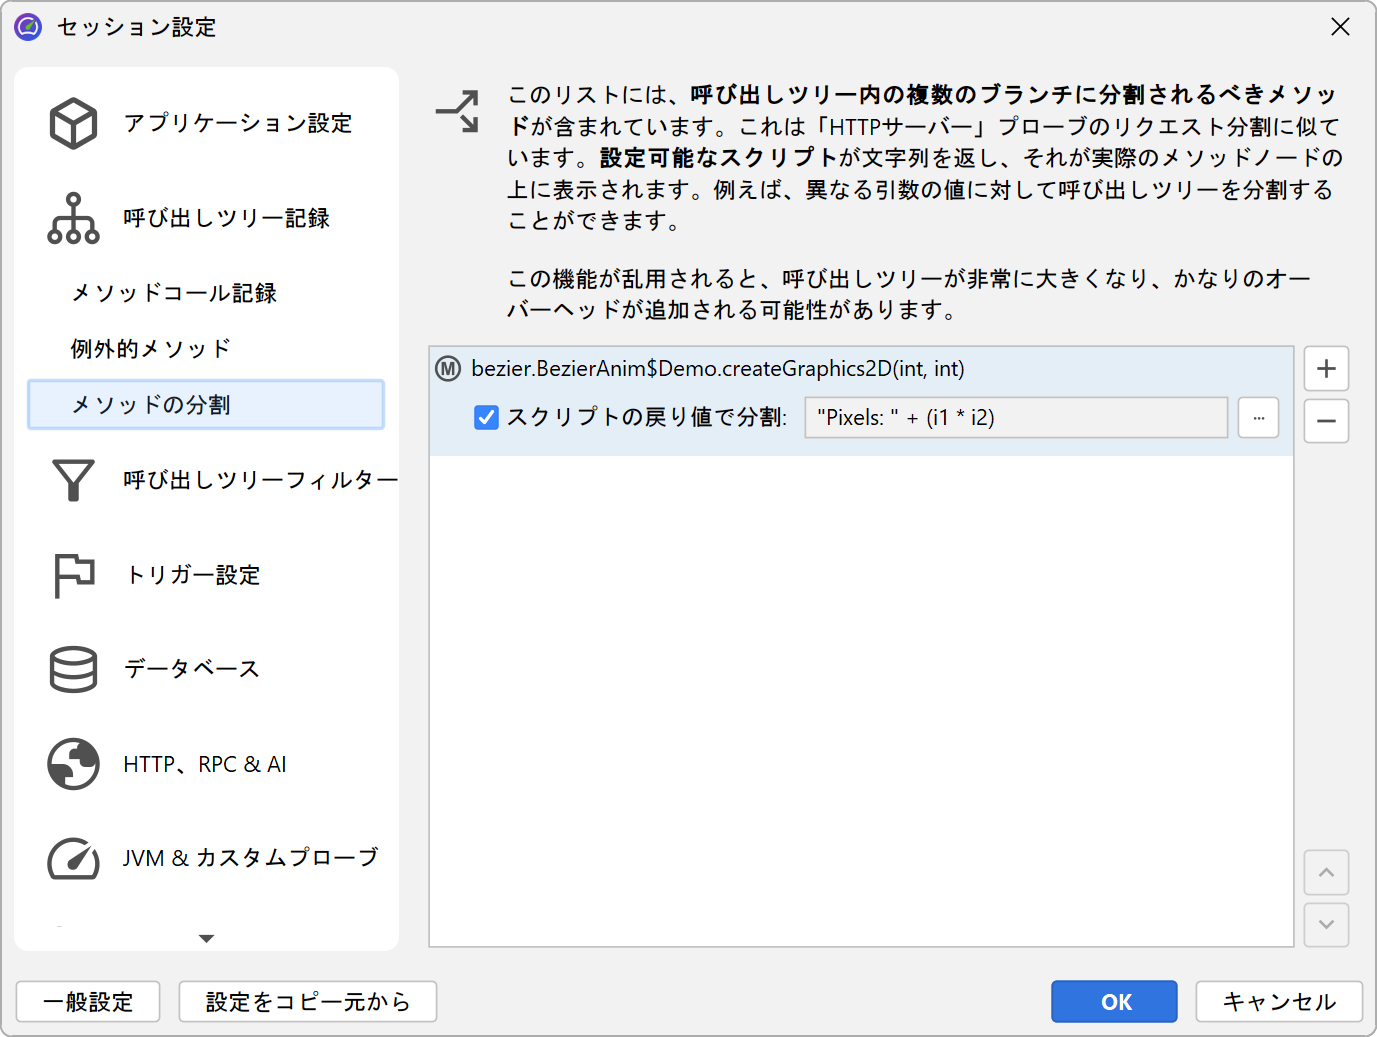
Task: Open メソッドコール記録 section
Action: (174, 294)
